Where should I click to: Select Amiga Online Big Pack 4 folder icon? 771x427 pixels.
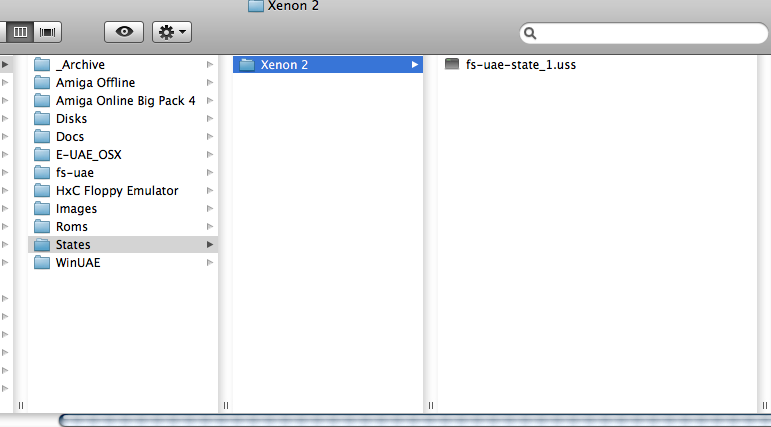tap(42, 100)
